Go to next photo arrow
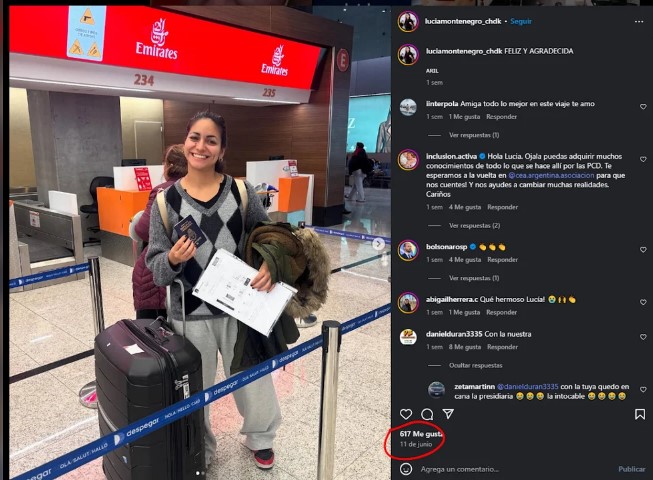653x480 pixels. click(378, 244)
